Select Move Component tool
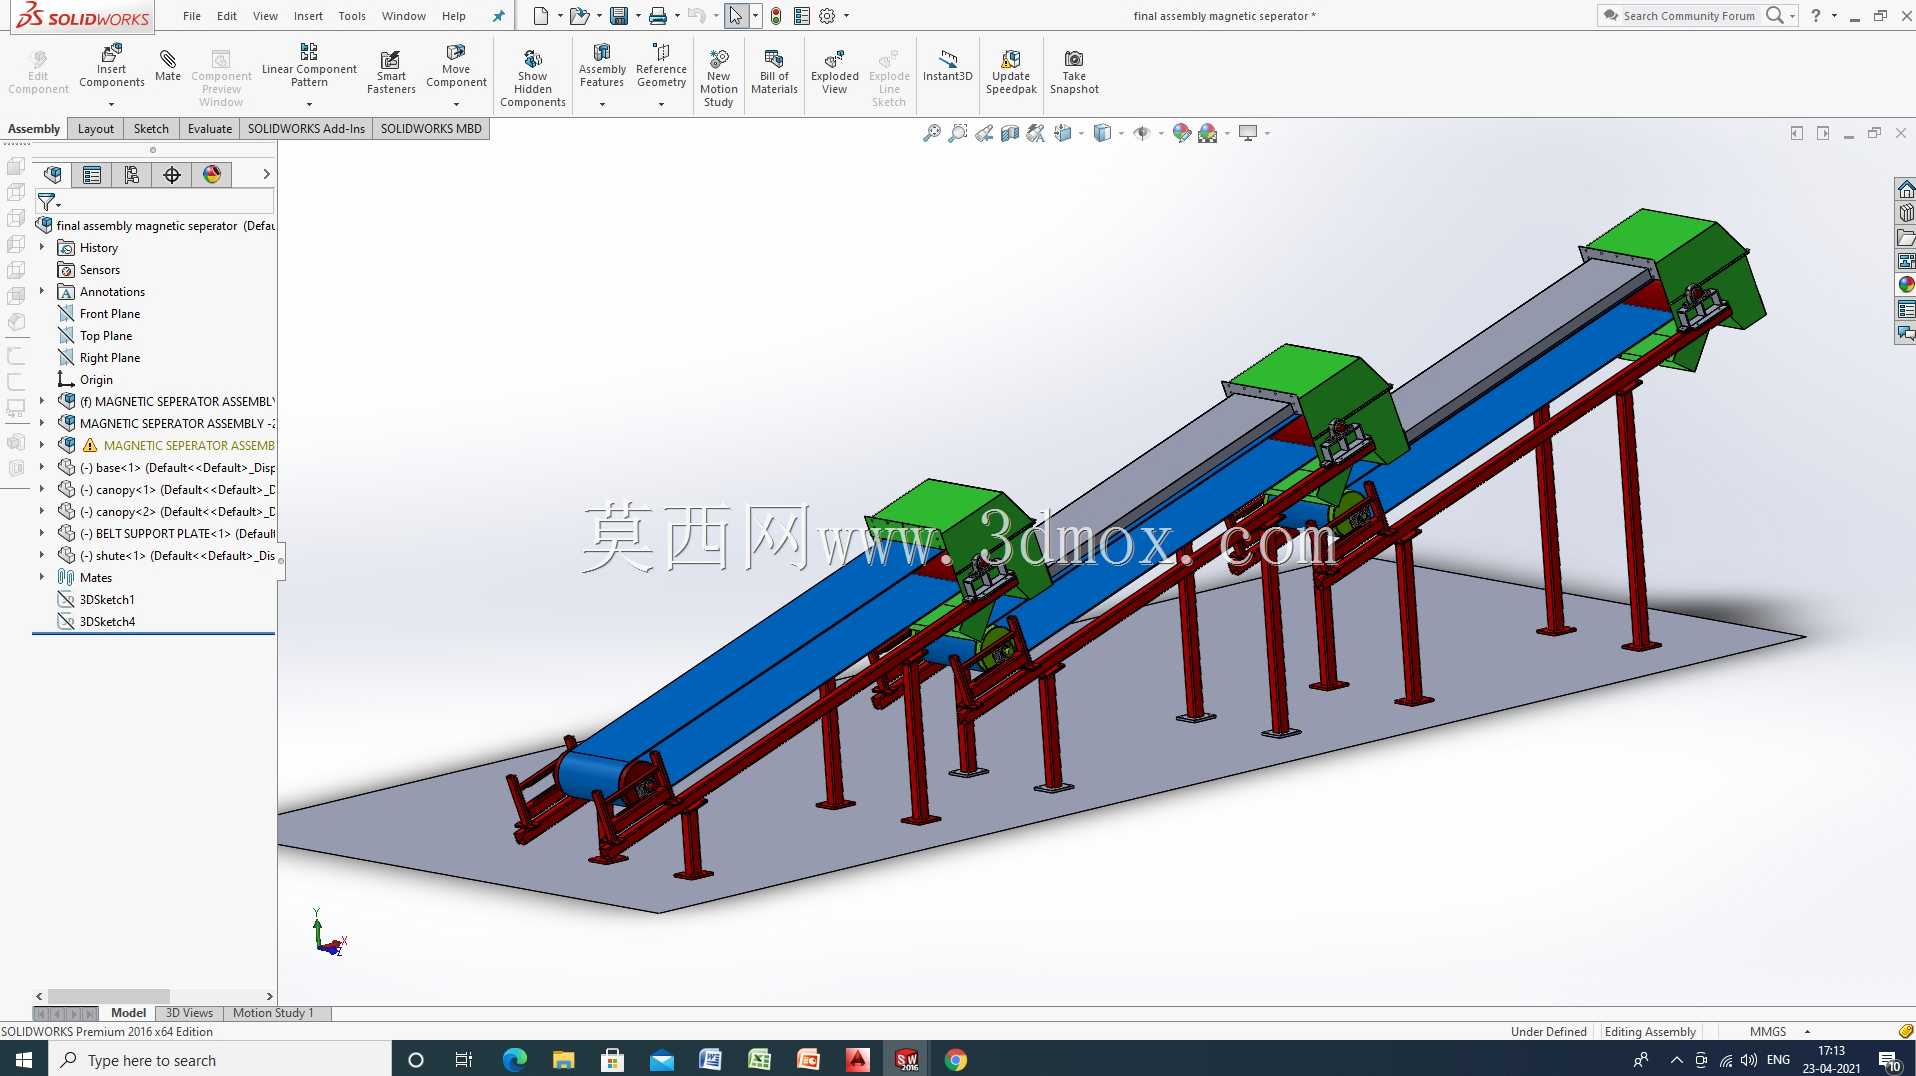The height and width of the screenshot is (1076, 1916). tap(456, 66)
